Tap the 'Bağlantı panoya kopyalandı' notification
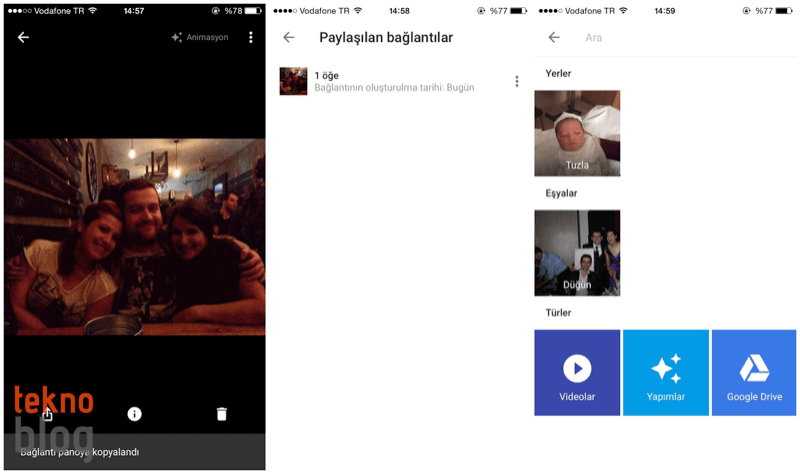This screenshot has height=474, width=800. (x=135, y=452)
